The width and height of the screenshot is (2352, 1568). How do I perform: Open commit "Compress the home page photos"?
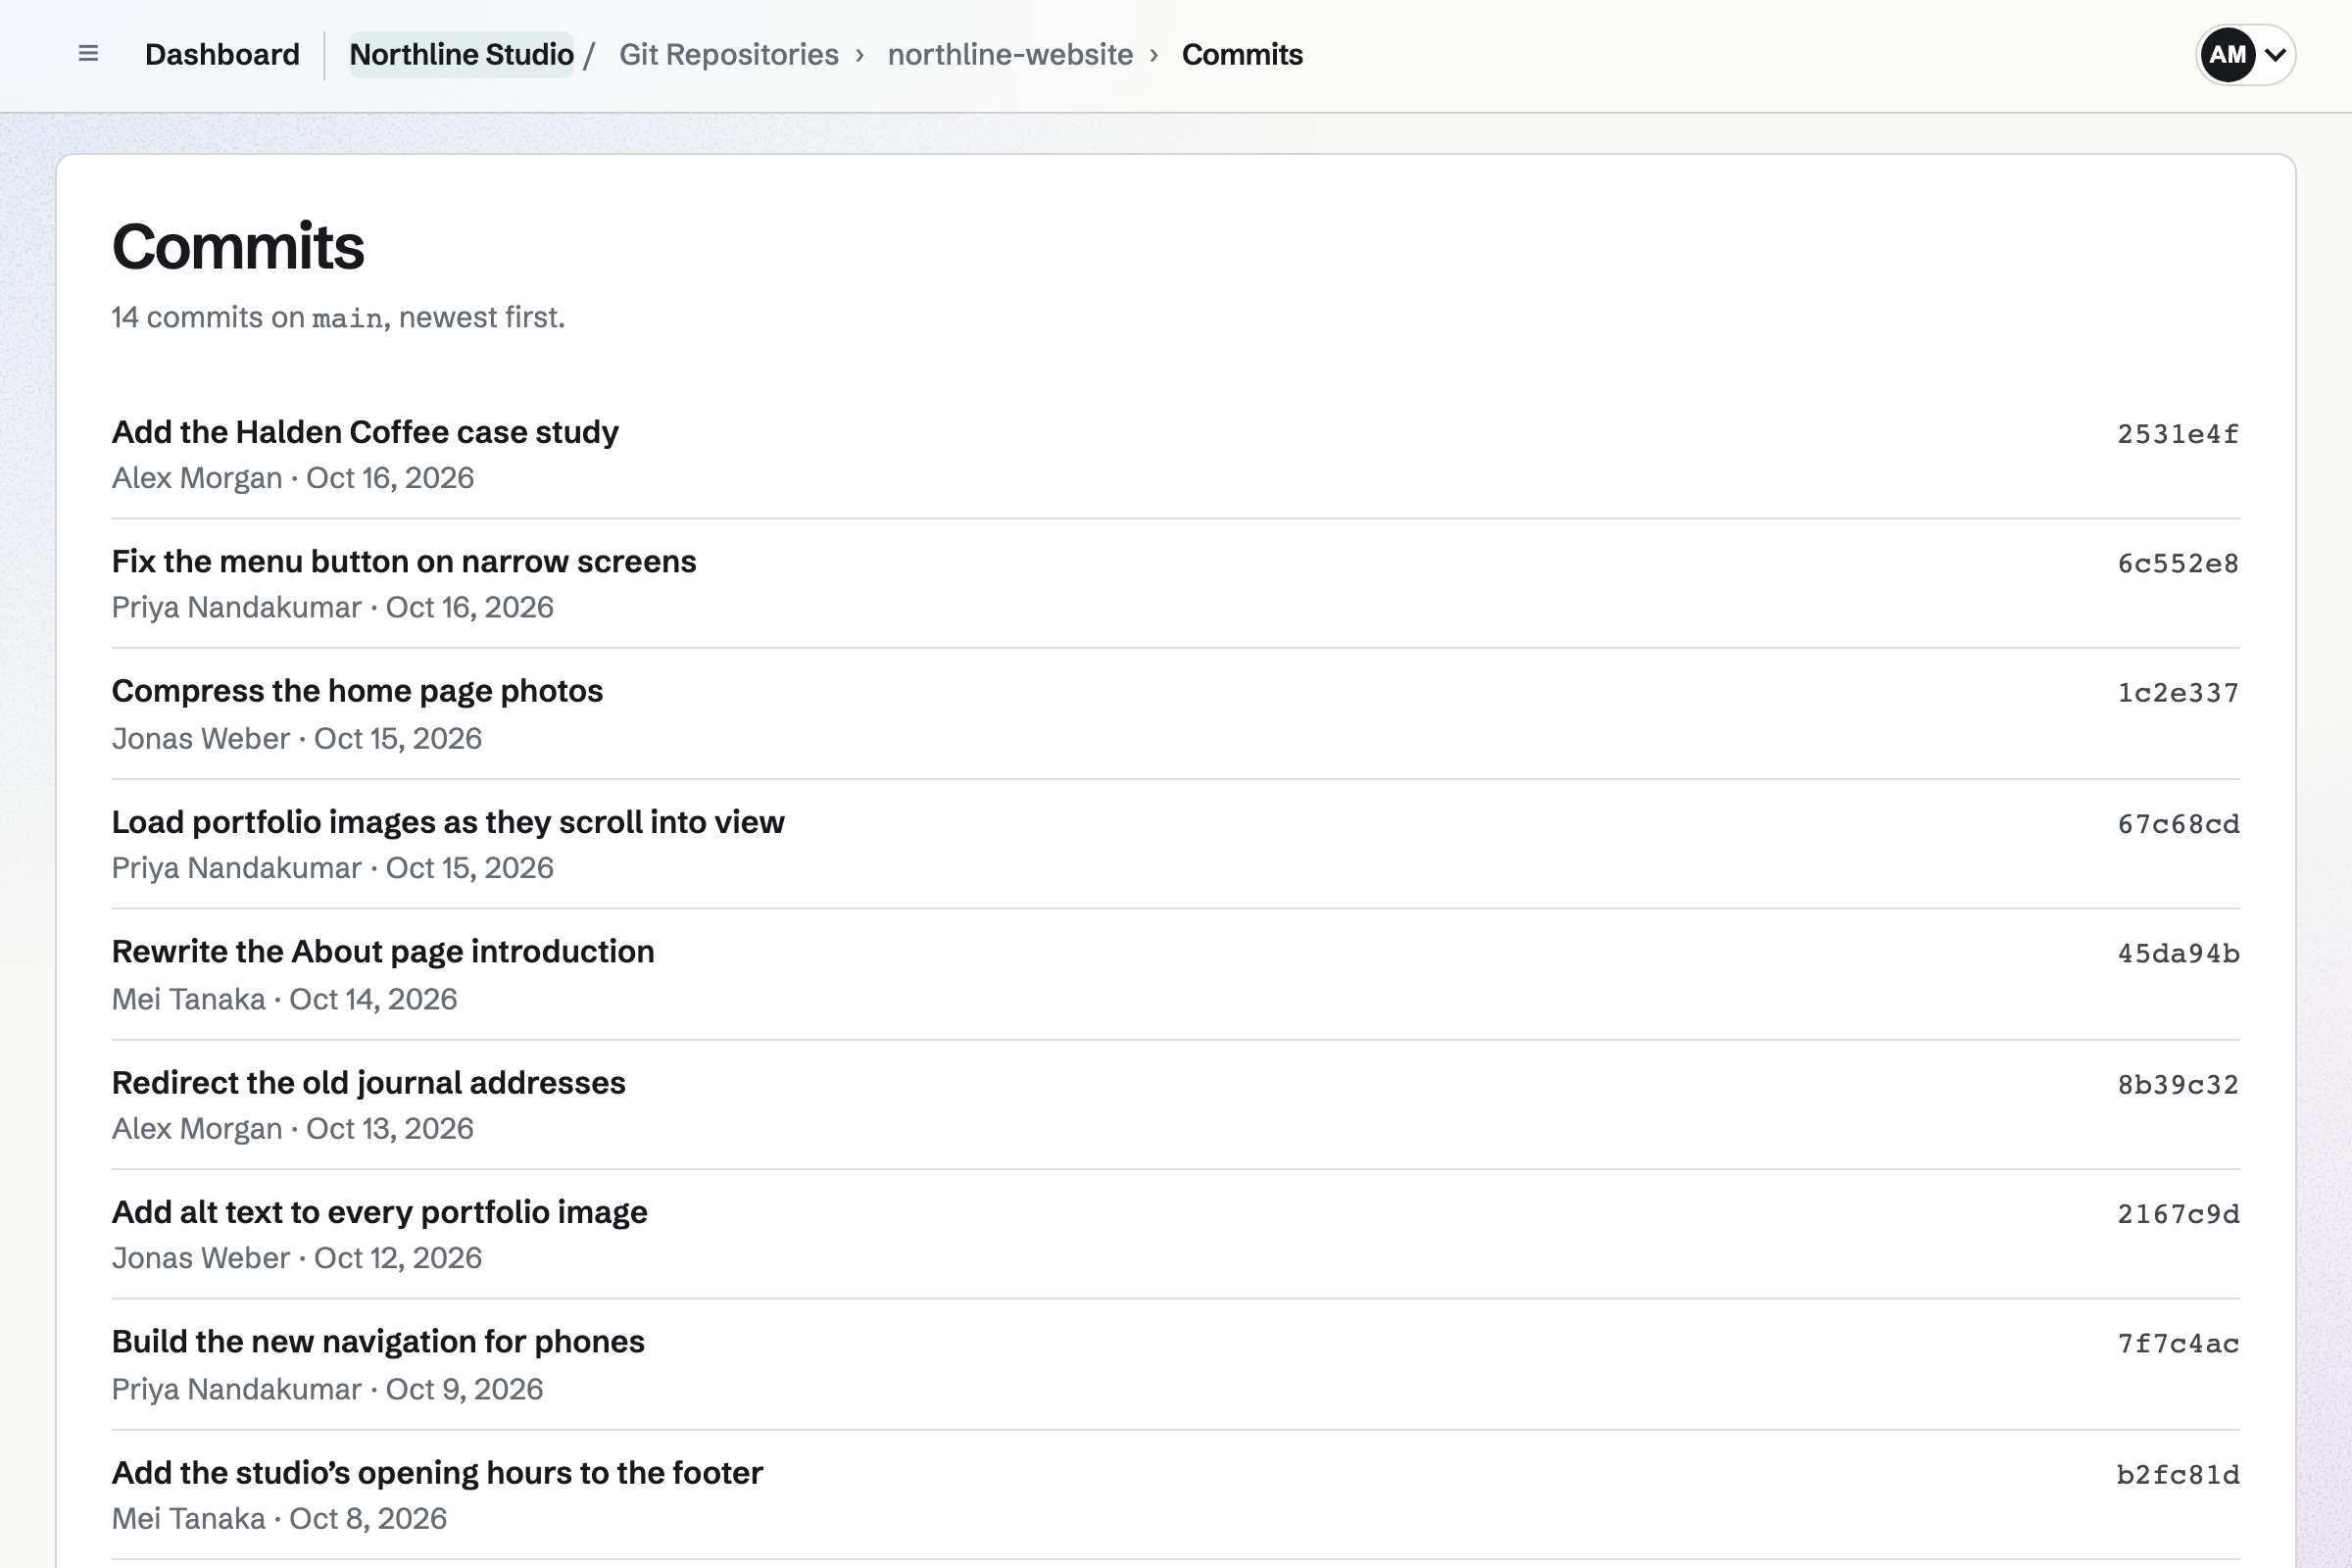tap(357, 691)
